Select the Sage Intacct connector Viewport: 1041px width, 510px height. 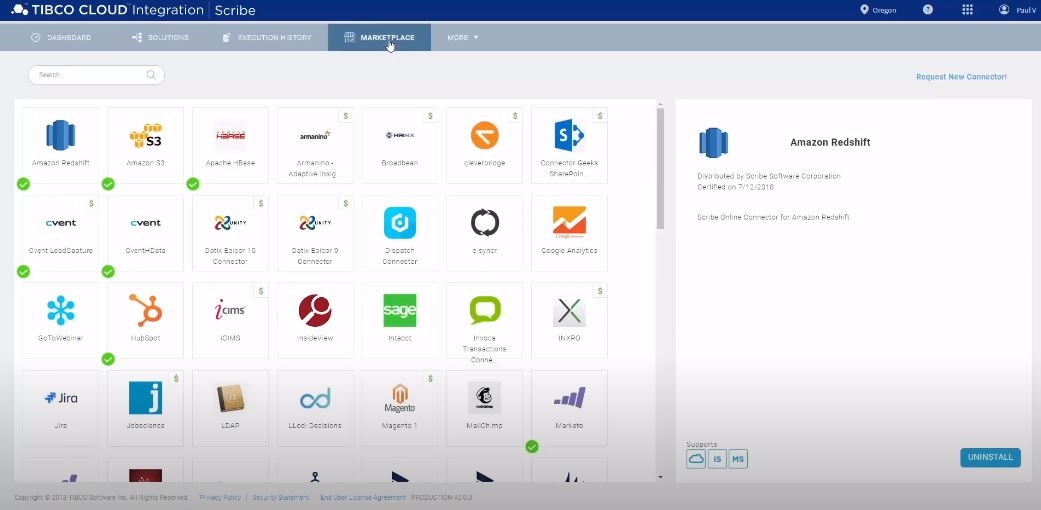400,321
